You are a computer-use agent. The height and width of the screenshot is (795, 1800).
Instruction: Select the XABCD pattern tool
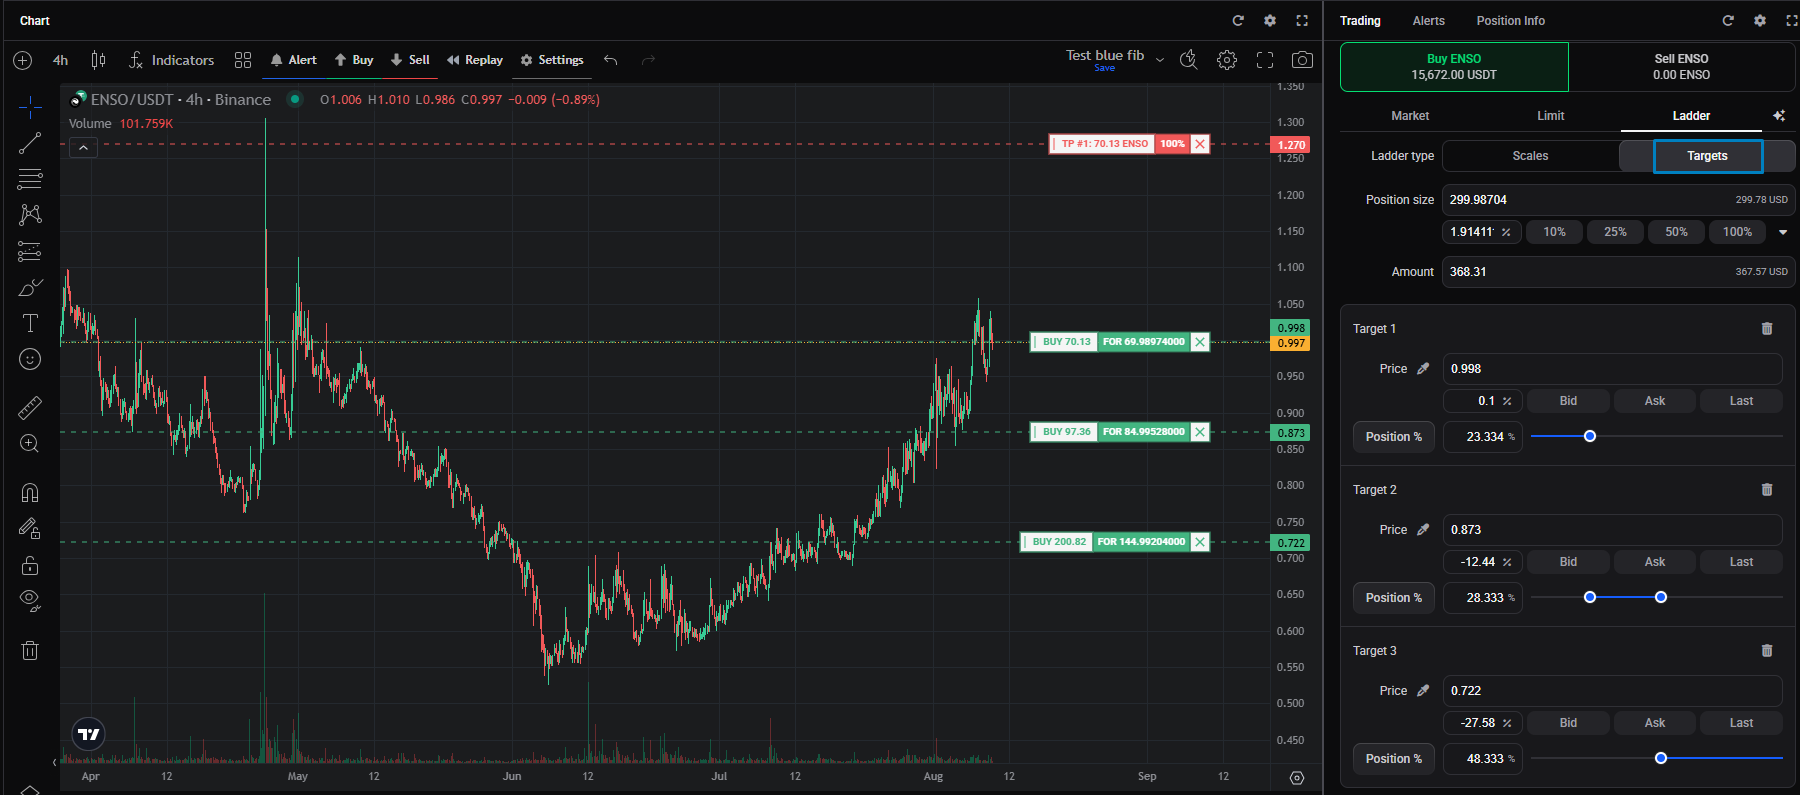coord(30,215)
